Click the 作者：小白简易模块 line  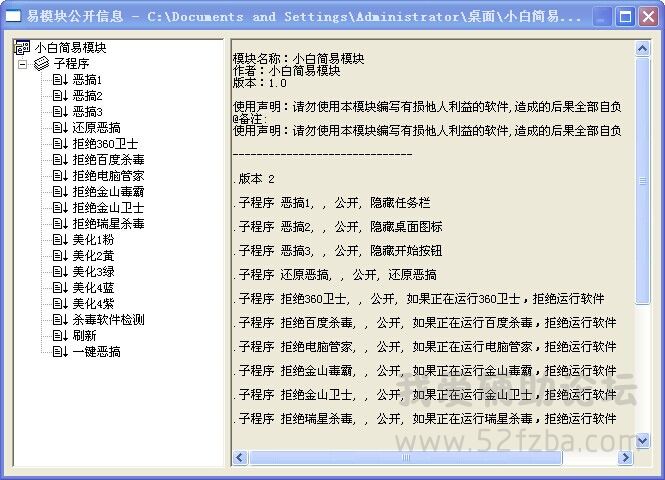coord(287,70)
